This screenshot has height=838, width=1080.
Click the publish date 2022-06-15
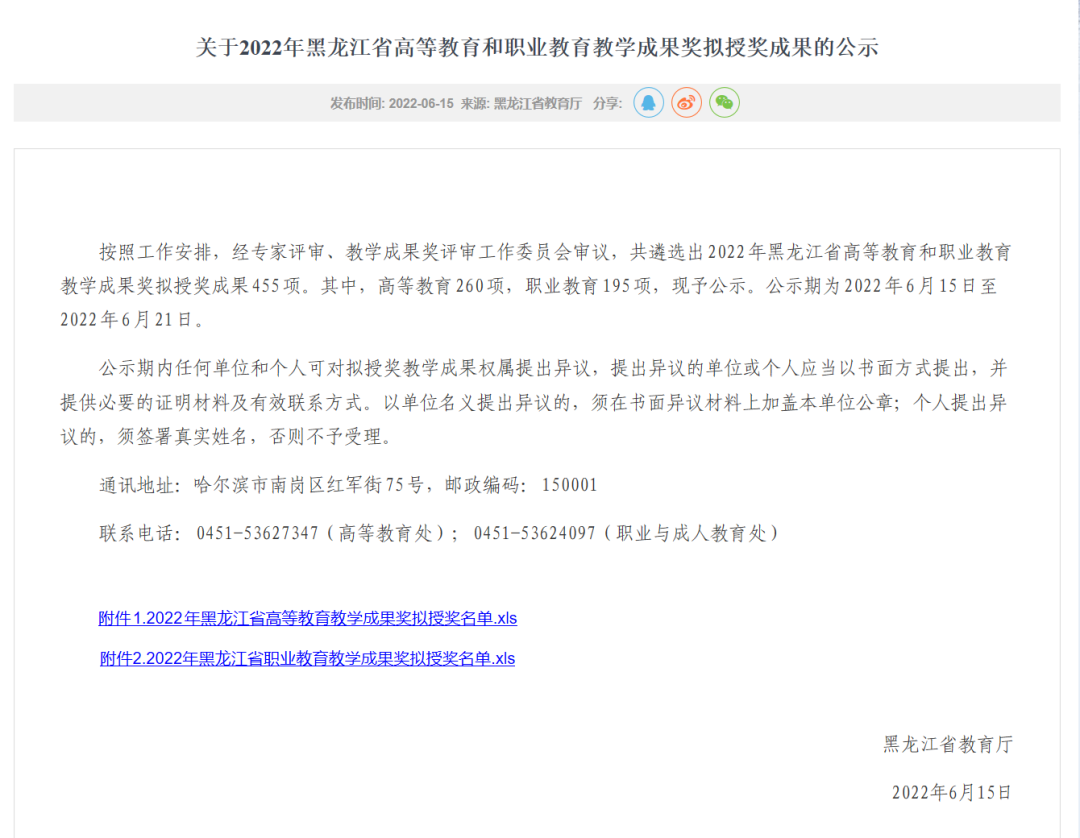tap(421, 104)
